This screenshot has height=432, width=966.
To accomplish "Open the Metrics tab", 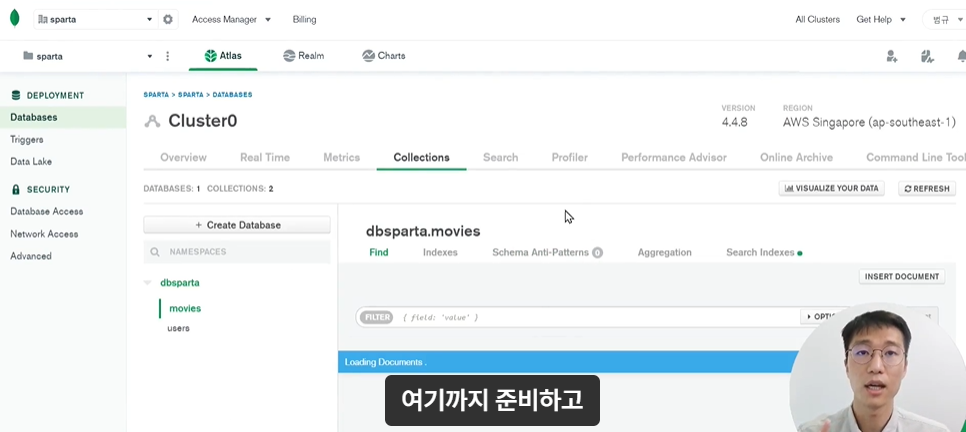I will click(x=341, y=157).
